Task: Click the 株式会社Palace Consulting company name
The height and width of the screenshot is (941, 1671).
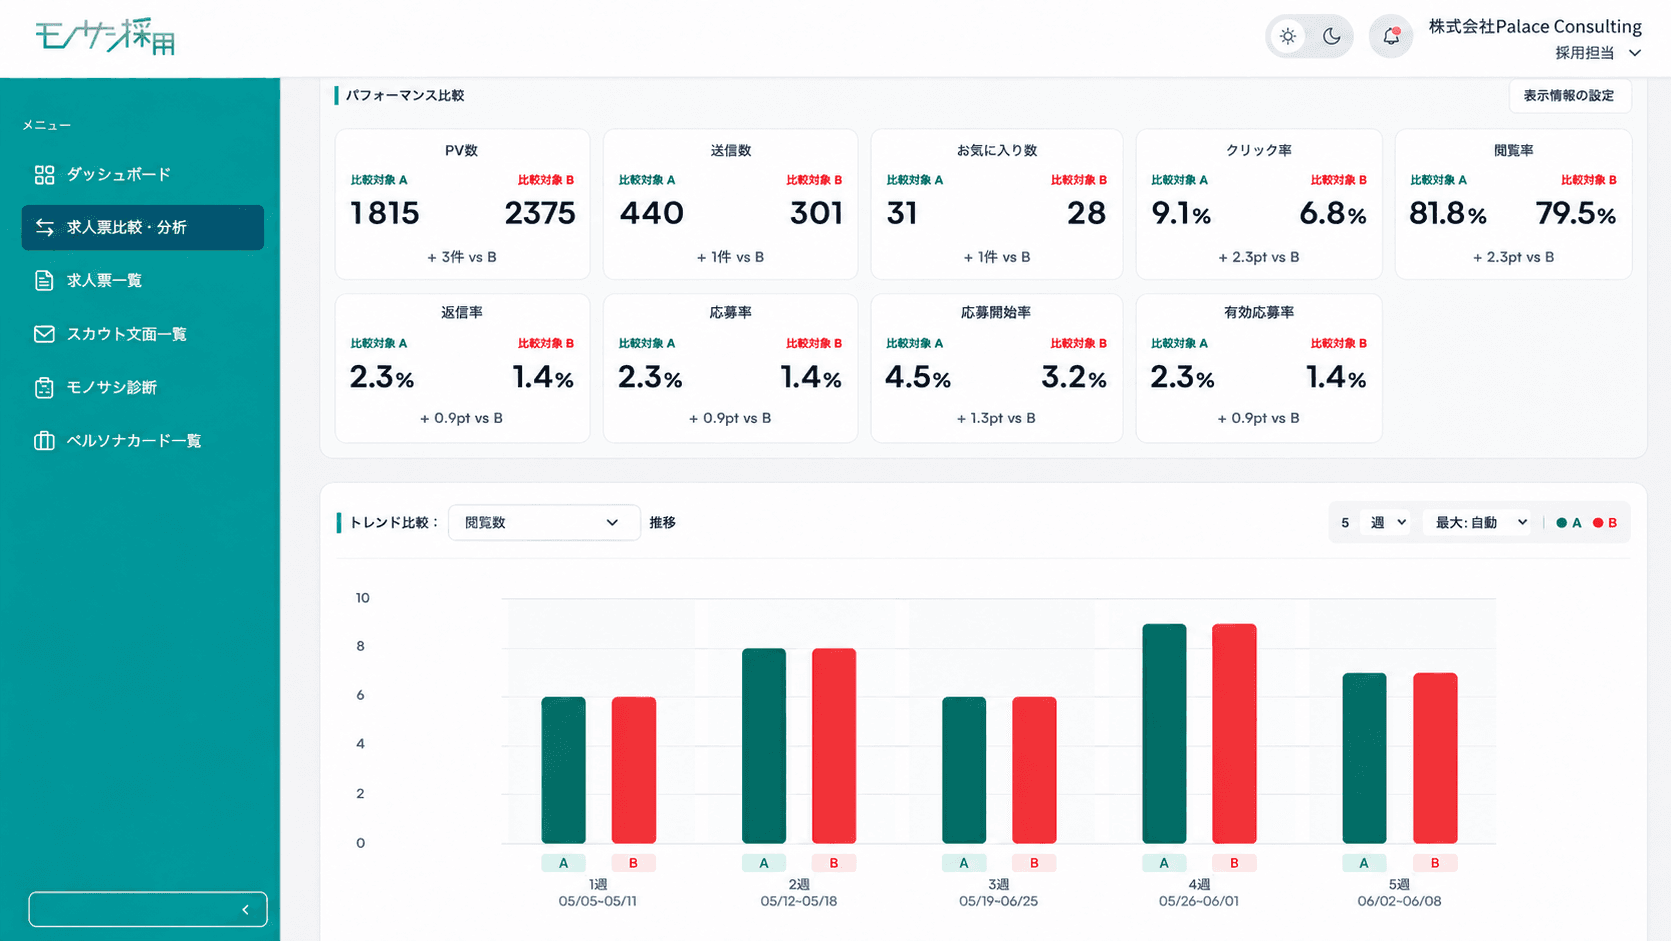Action: pyautogui.click(x=1535, y=26)
